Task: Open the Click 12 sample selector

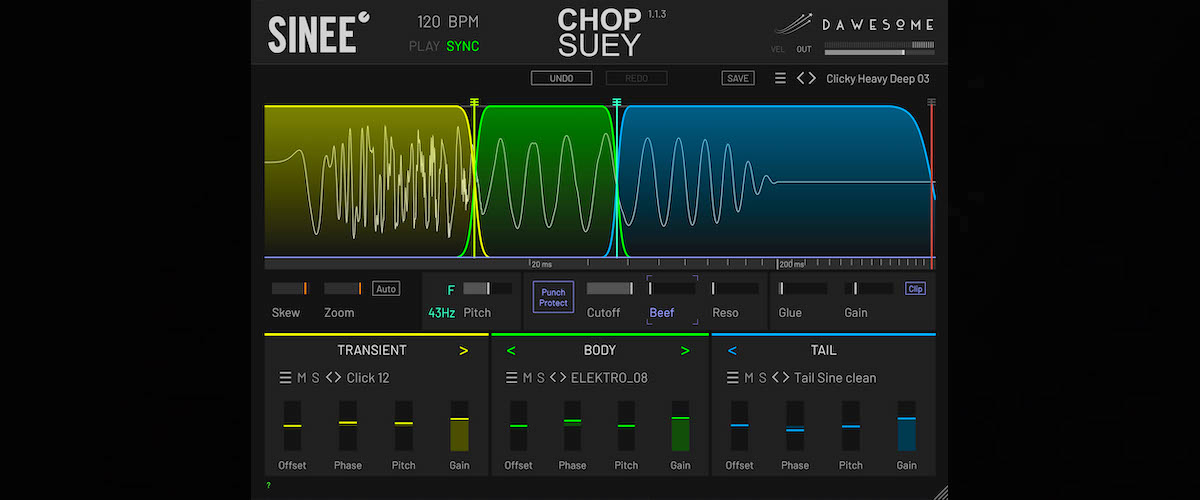Action: click(x=368, y=378)
